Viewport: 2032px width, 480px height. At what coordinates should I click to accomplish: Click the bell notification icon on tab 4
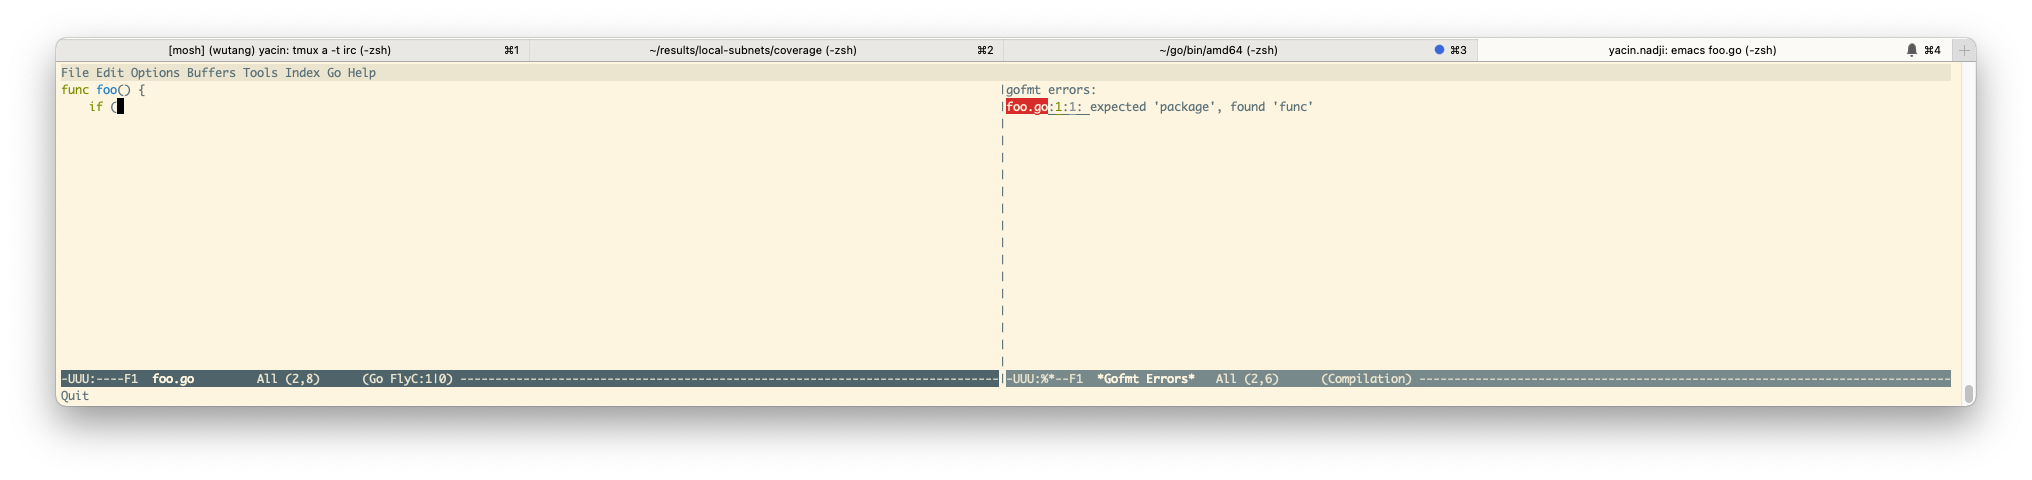pyautogui.click(x=1912, y=50)
